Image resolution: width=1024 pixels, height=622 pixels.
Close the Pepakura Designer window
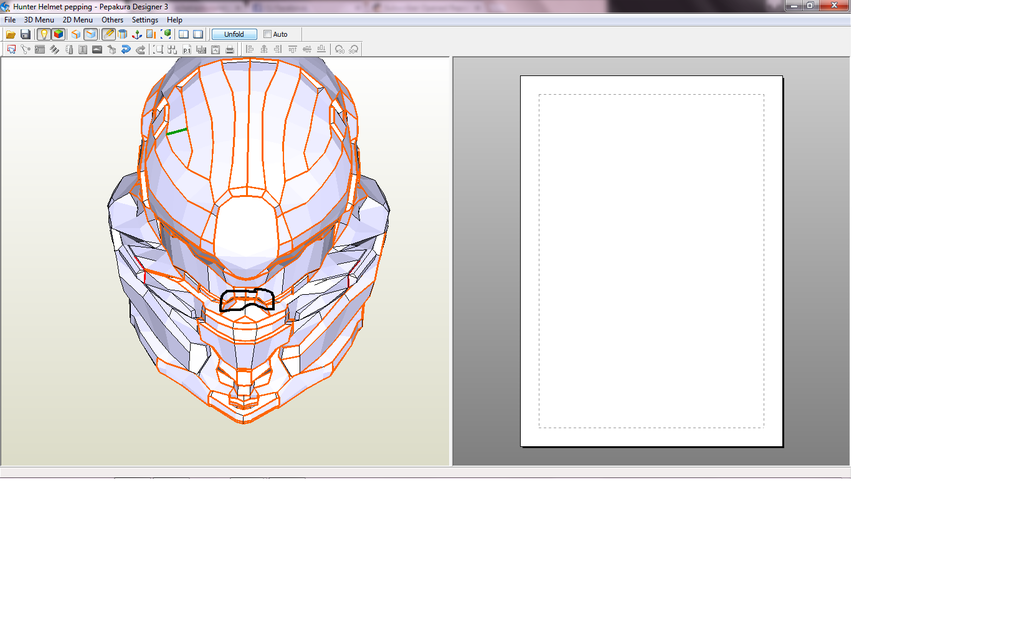[x=834, y=5]
